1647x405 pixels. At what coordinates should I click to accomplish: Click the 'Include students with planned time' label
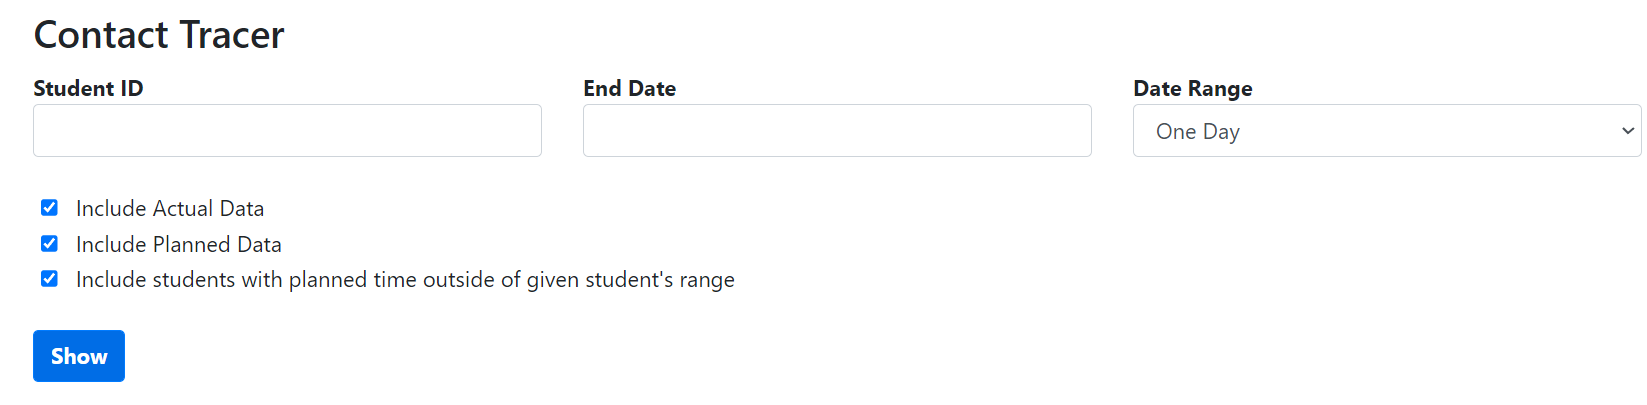point(405,280)
